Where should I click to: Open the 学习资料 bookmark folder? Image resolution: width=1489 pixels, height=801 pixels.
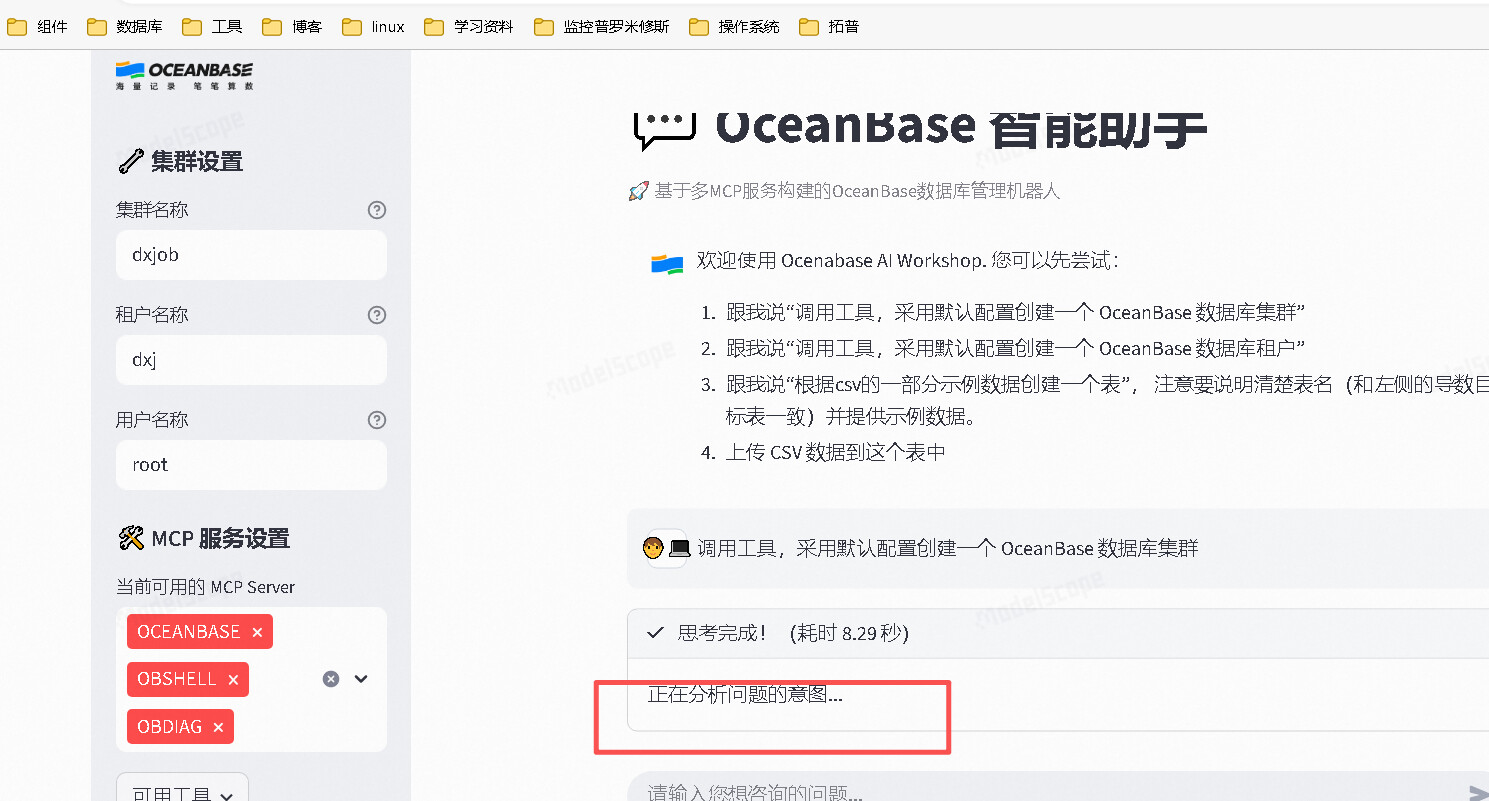[469, 27]
